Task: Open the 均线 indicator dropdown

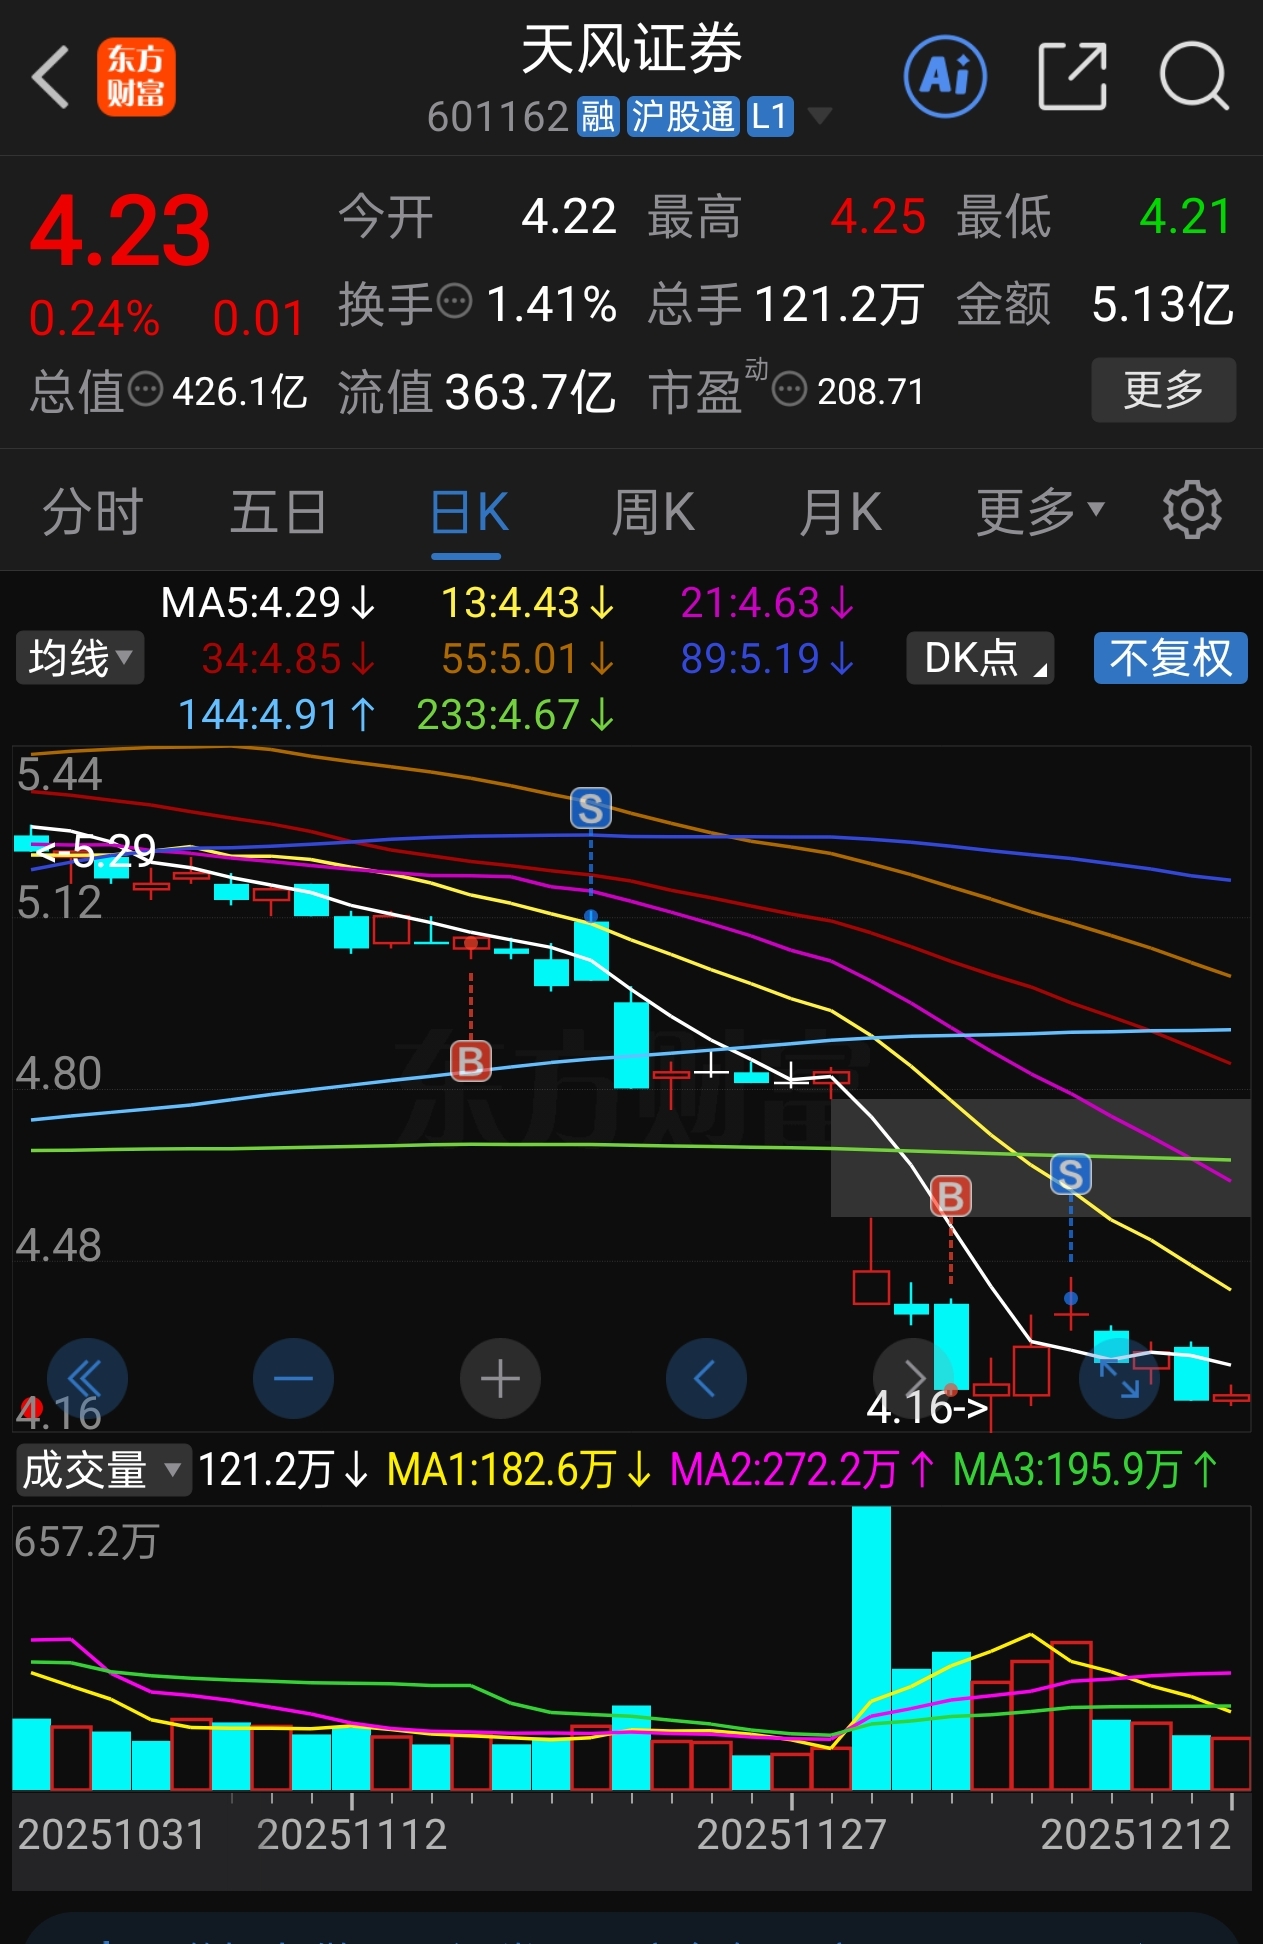Action: (80, 658)
